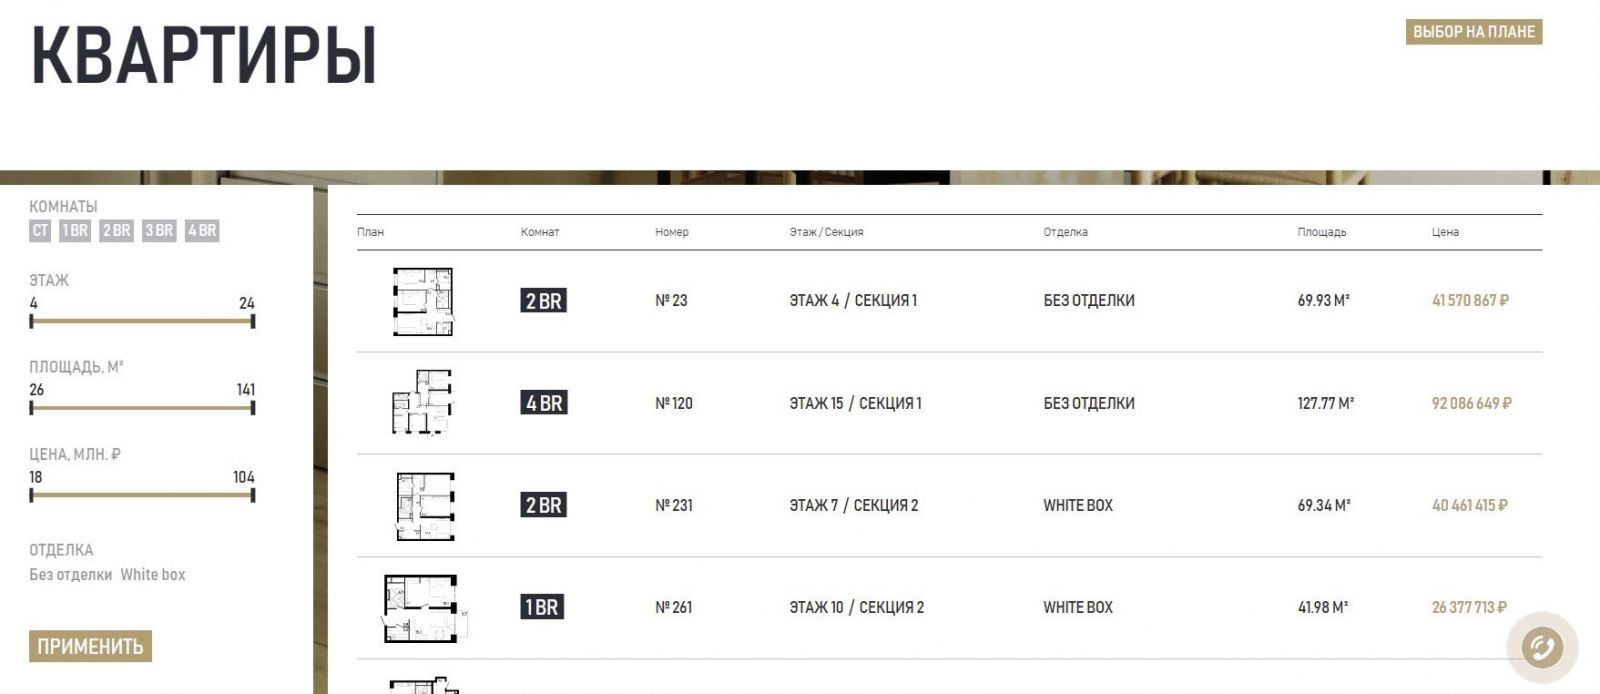Screen dimensions: 1600x694
Task: Click the phone callback icon
Action: (1542, 648)
